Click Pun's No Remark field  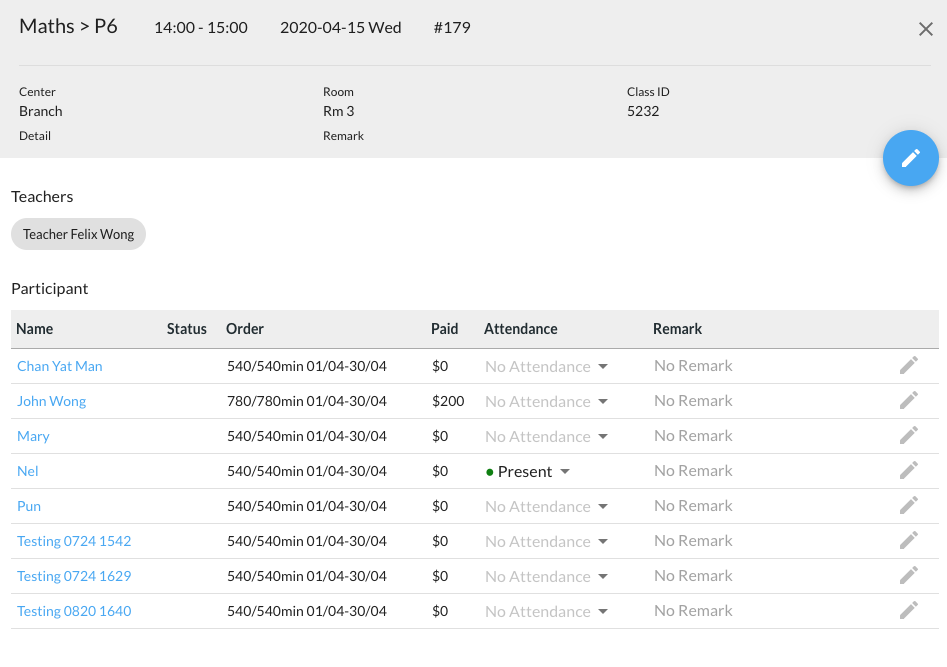[693, 506]
